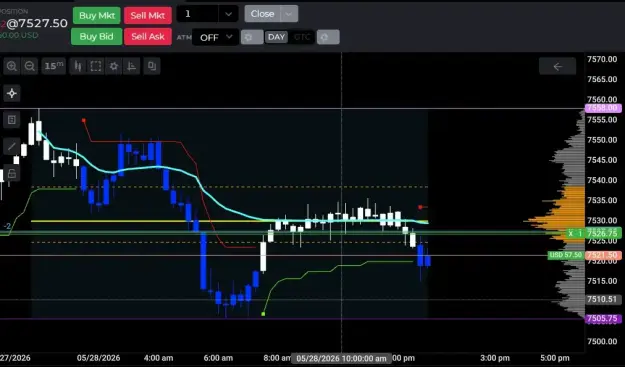
Task: Click the 4:00 am time axis label
Action: [x=158, y=358]
